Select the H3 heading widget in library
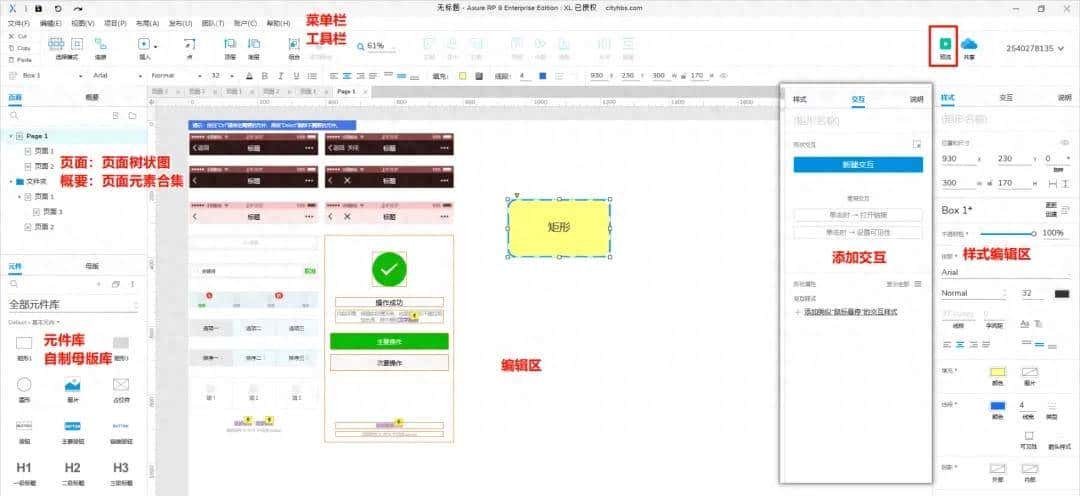The width and height of the screenshot is (1080, 496). (x=121, y=472)
